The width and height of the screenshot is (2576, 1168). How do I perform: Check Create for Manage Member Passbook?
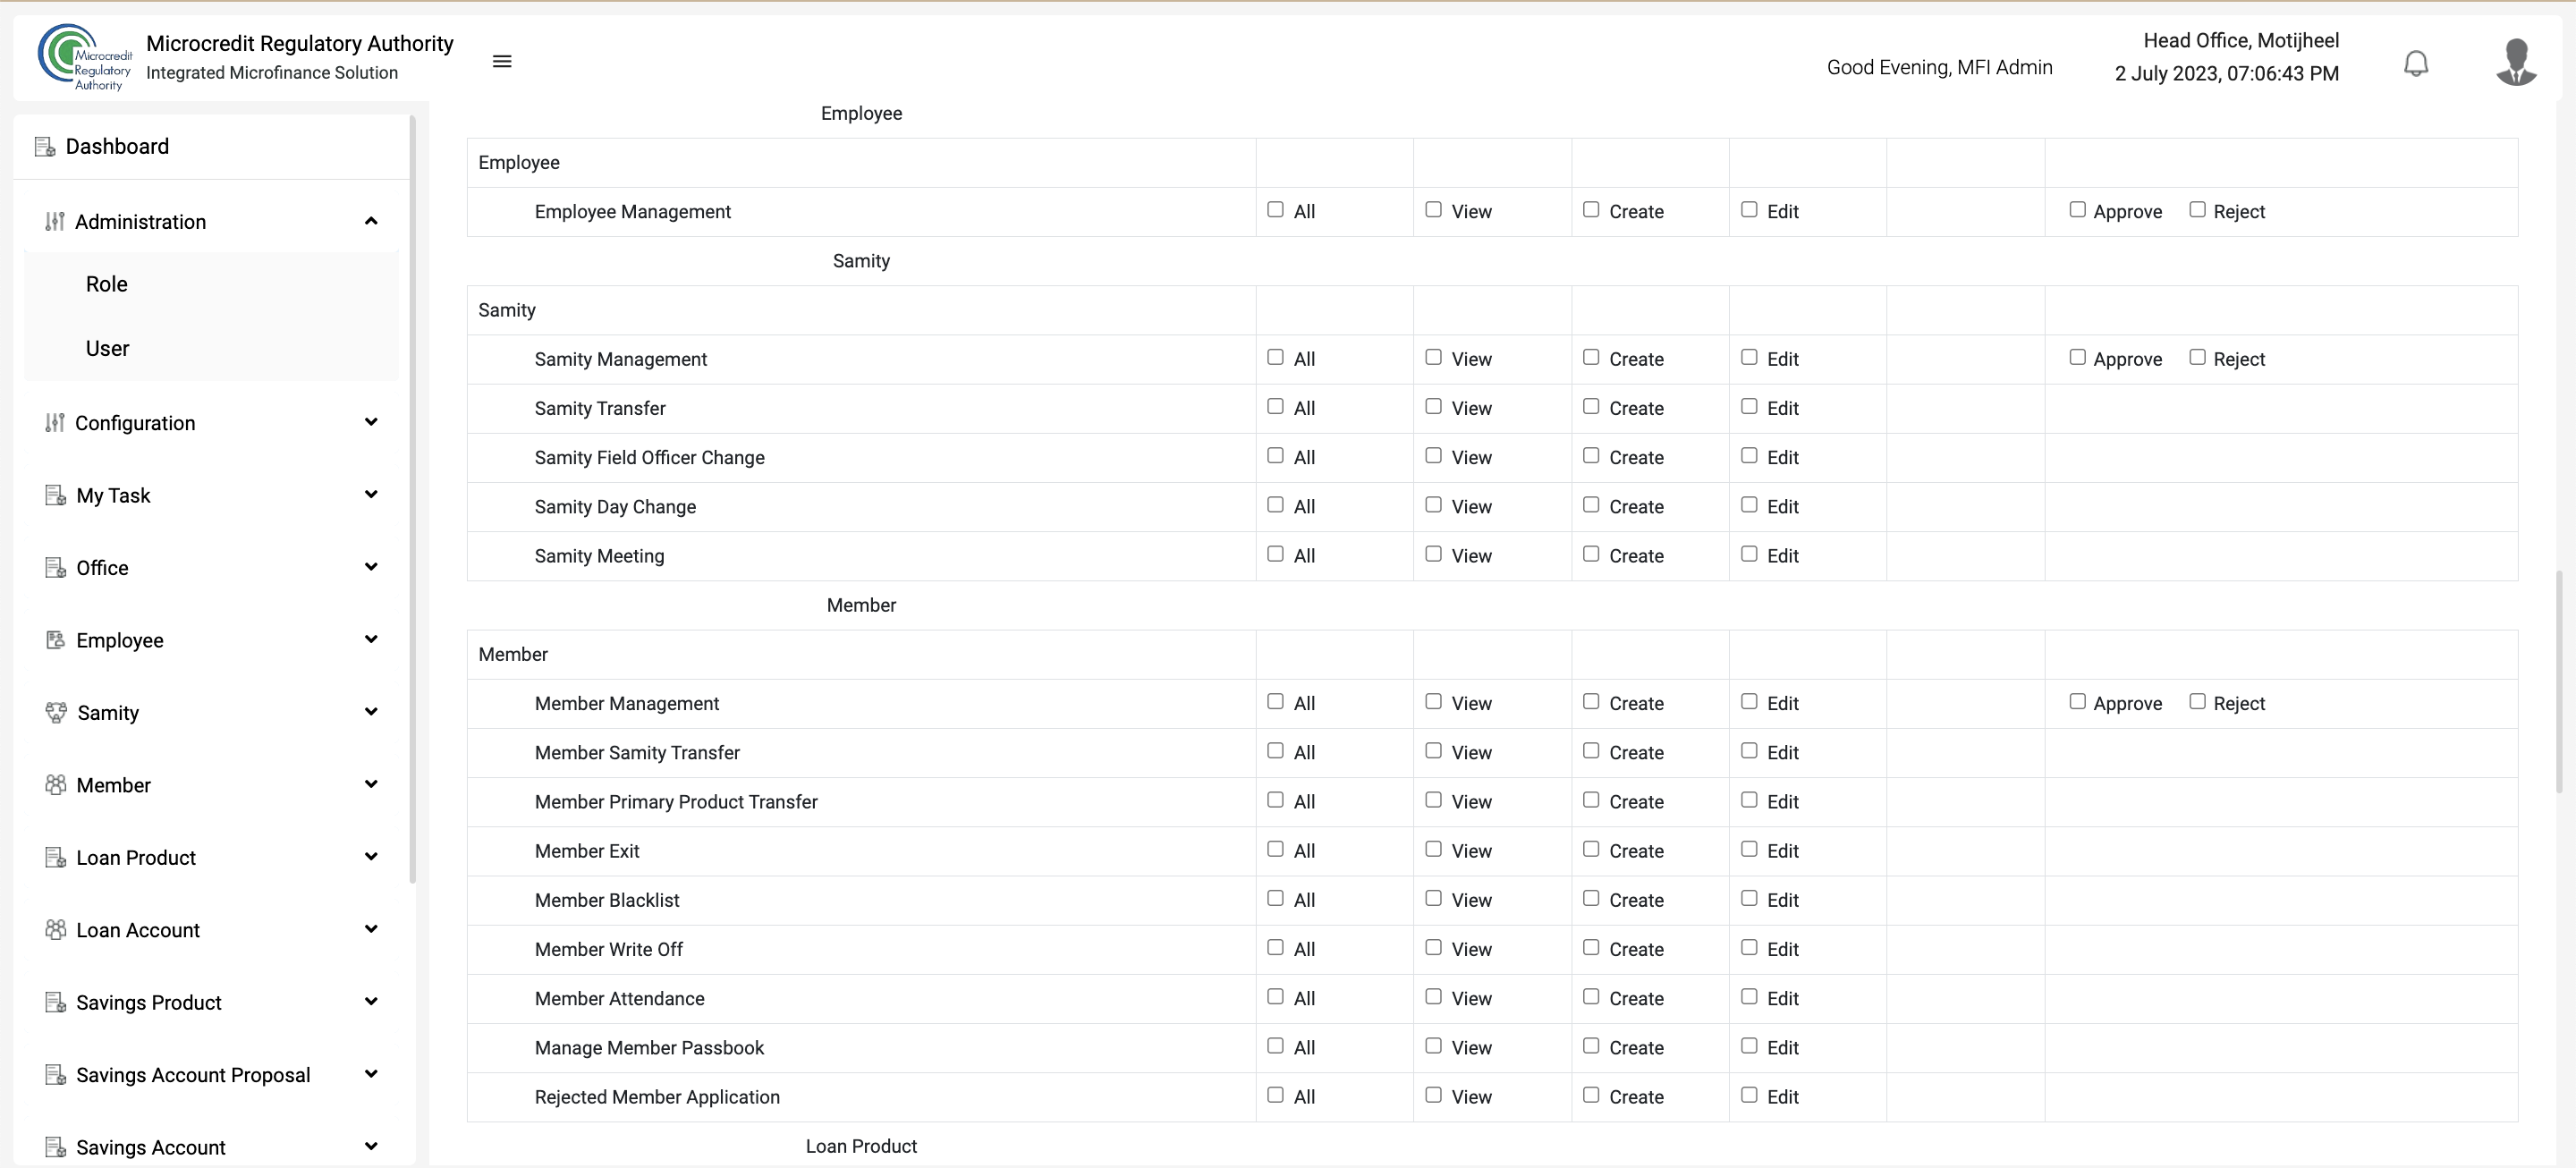1591,1046
